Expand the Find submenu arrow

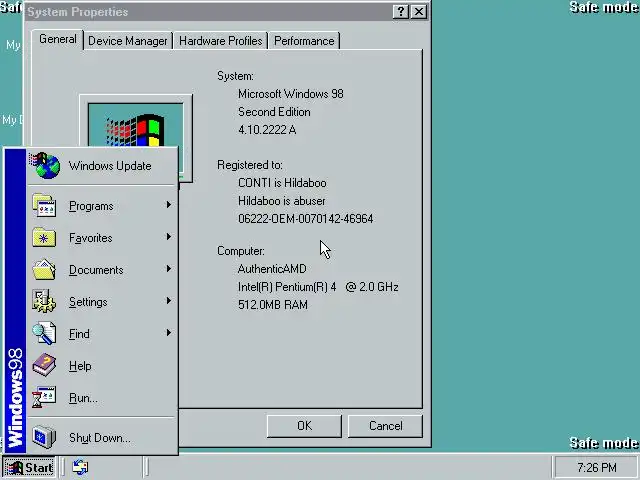coord(169,333)
